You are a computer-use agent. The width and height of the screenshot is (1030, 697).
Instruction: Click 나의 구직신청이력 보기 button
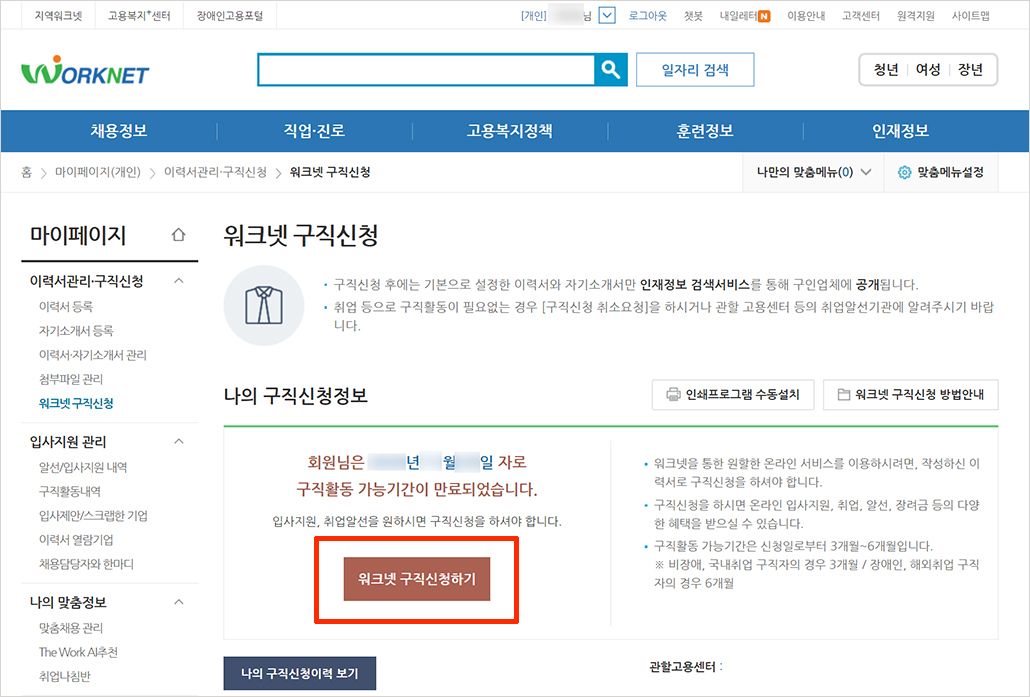(x=300, y=673)
